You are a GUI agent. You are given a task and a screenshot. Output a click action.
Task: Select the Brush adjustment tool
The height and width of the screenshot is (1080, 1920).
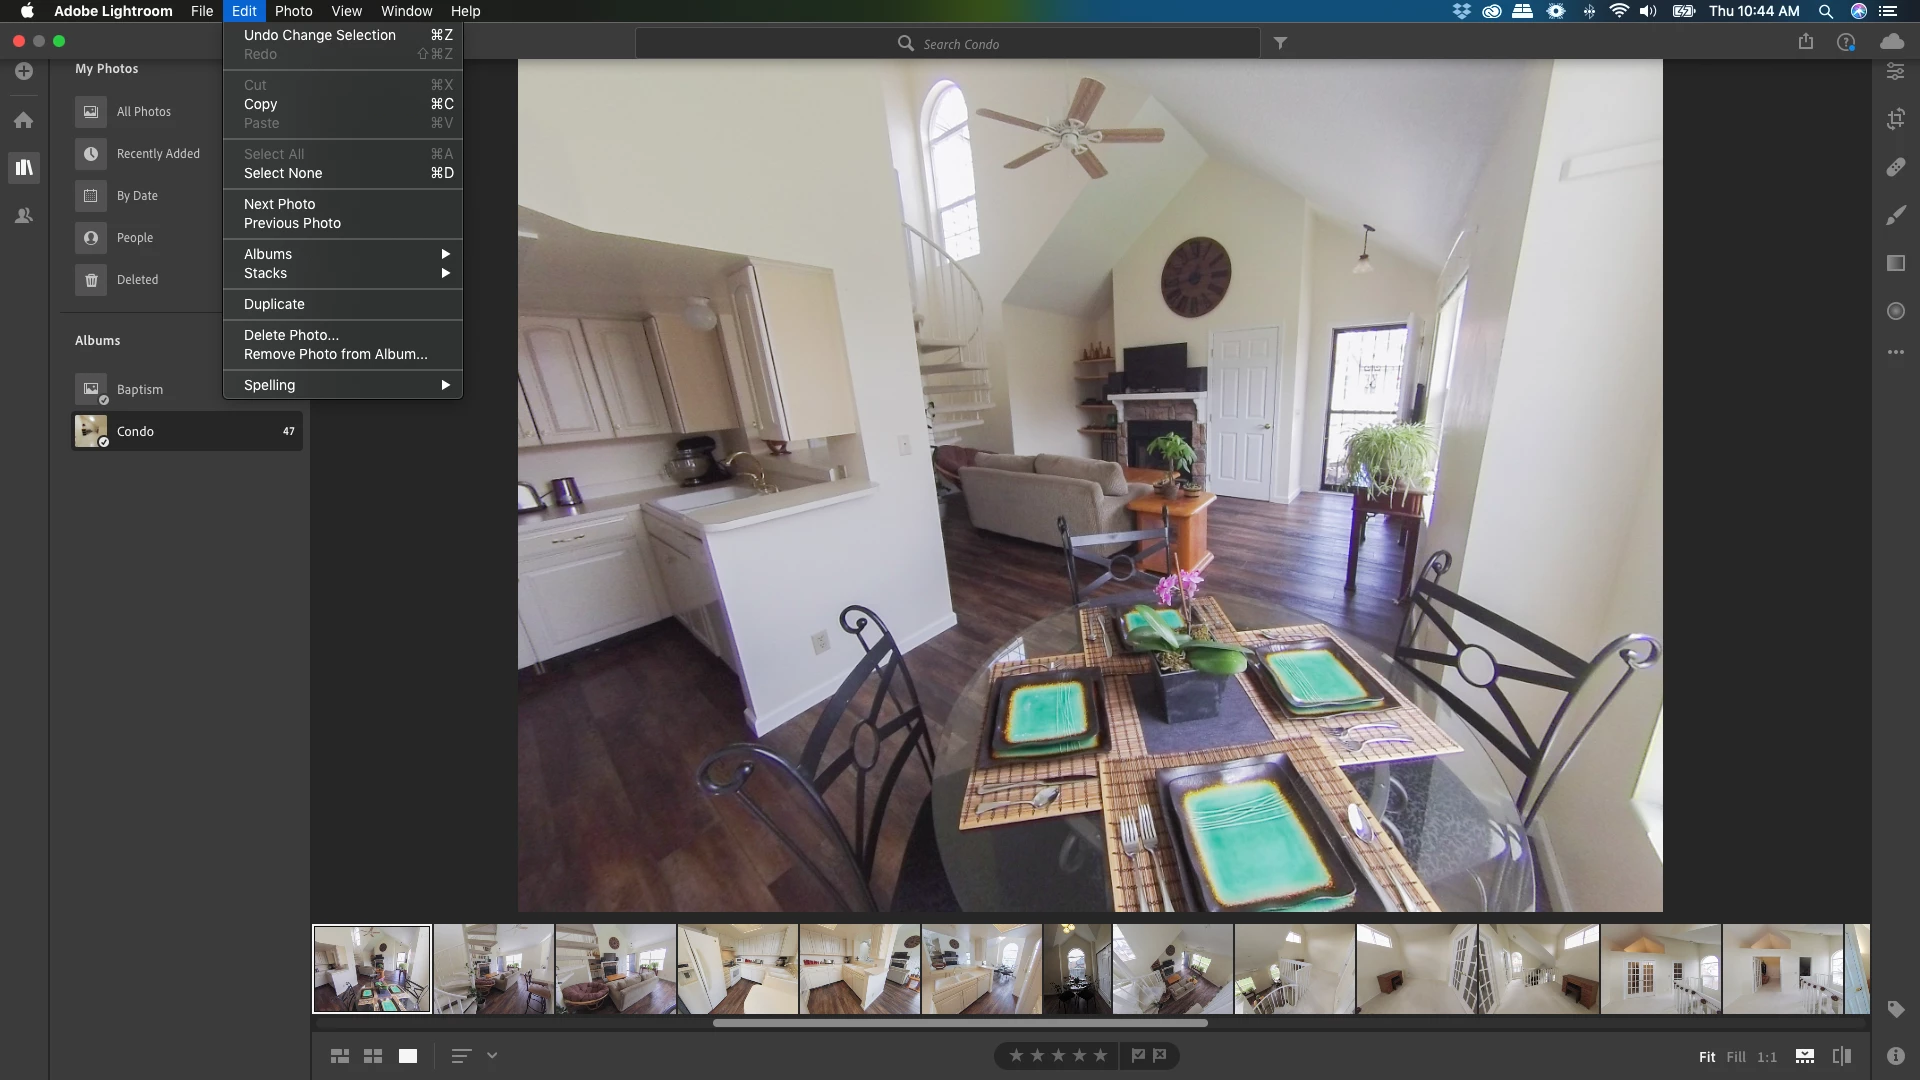pos(1895,215)
